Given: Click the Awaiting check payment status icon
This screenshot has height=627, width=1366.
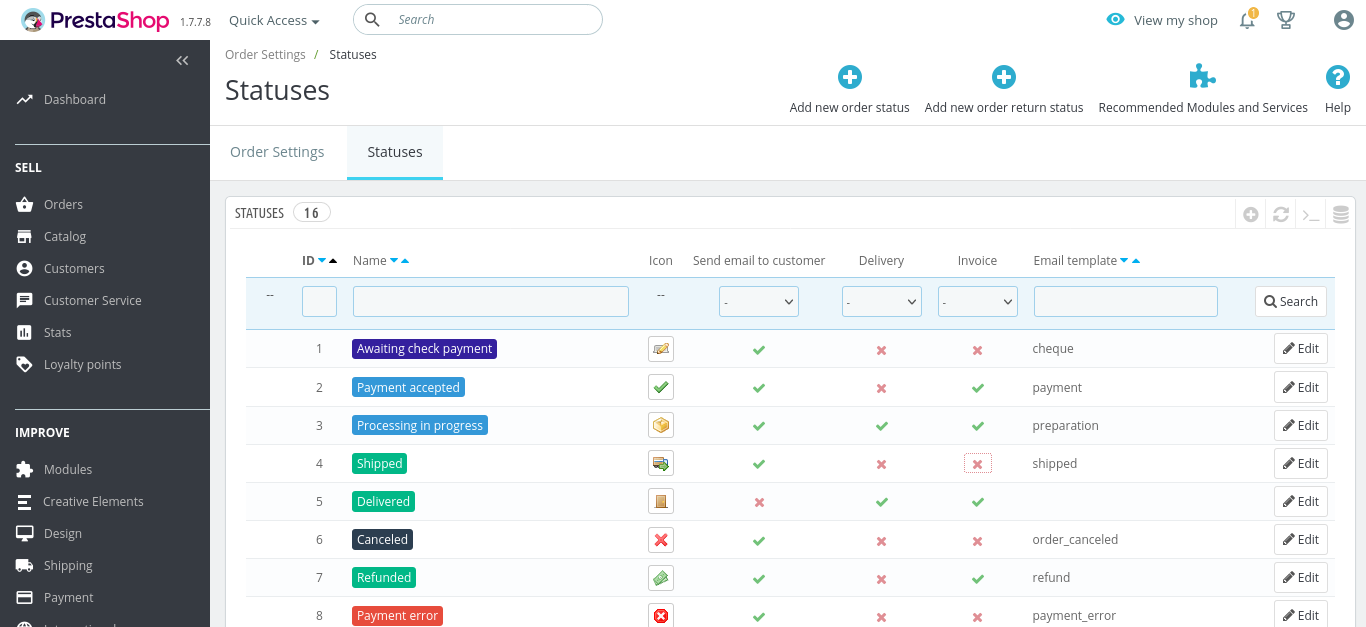Looking at the screenshot, I should 661,349.
